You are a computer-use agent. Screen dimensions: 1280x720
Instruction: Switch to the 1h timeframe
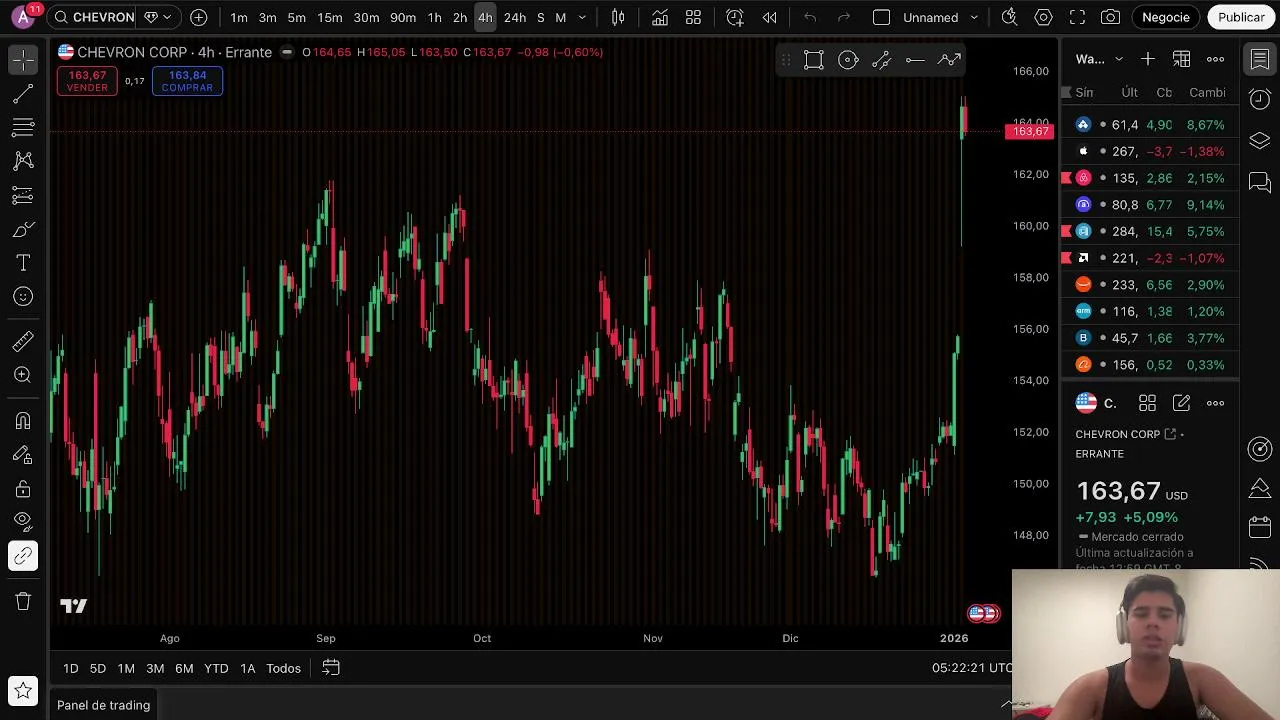pyautogui.click(x=434, y=17)
